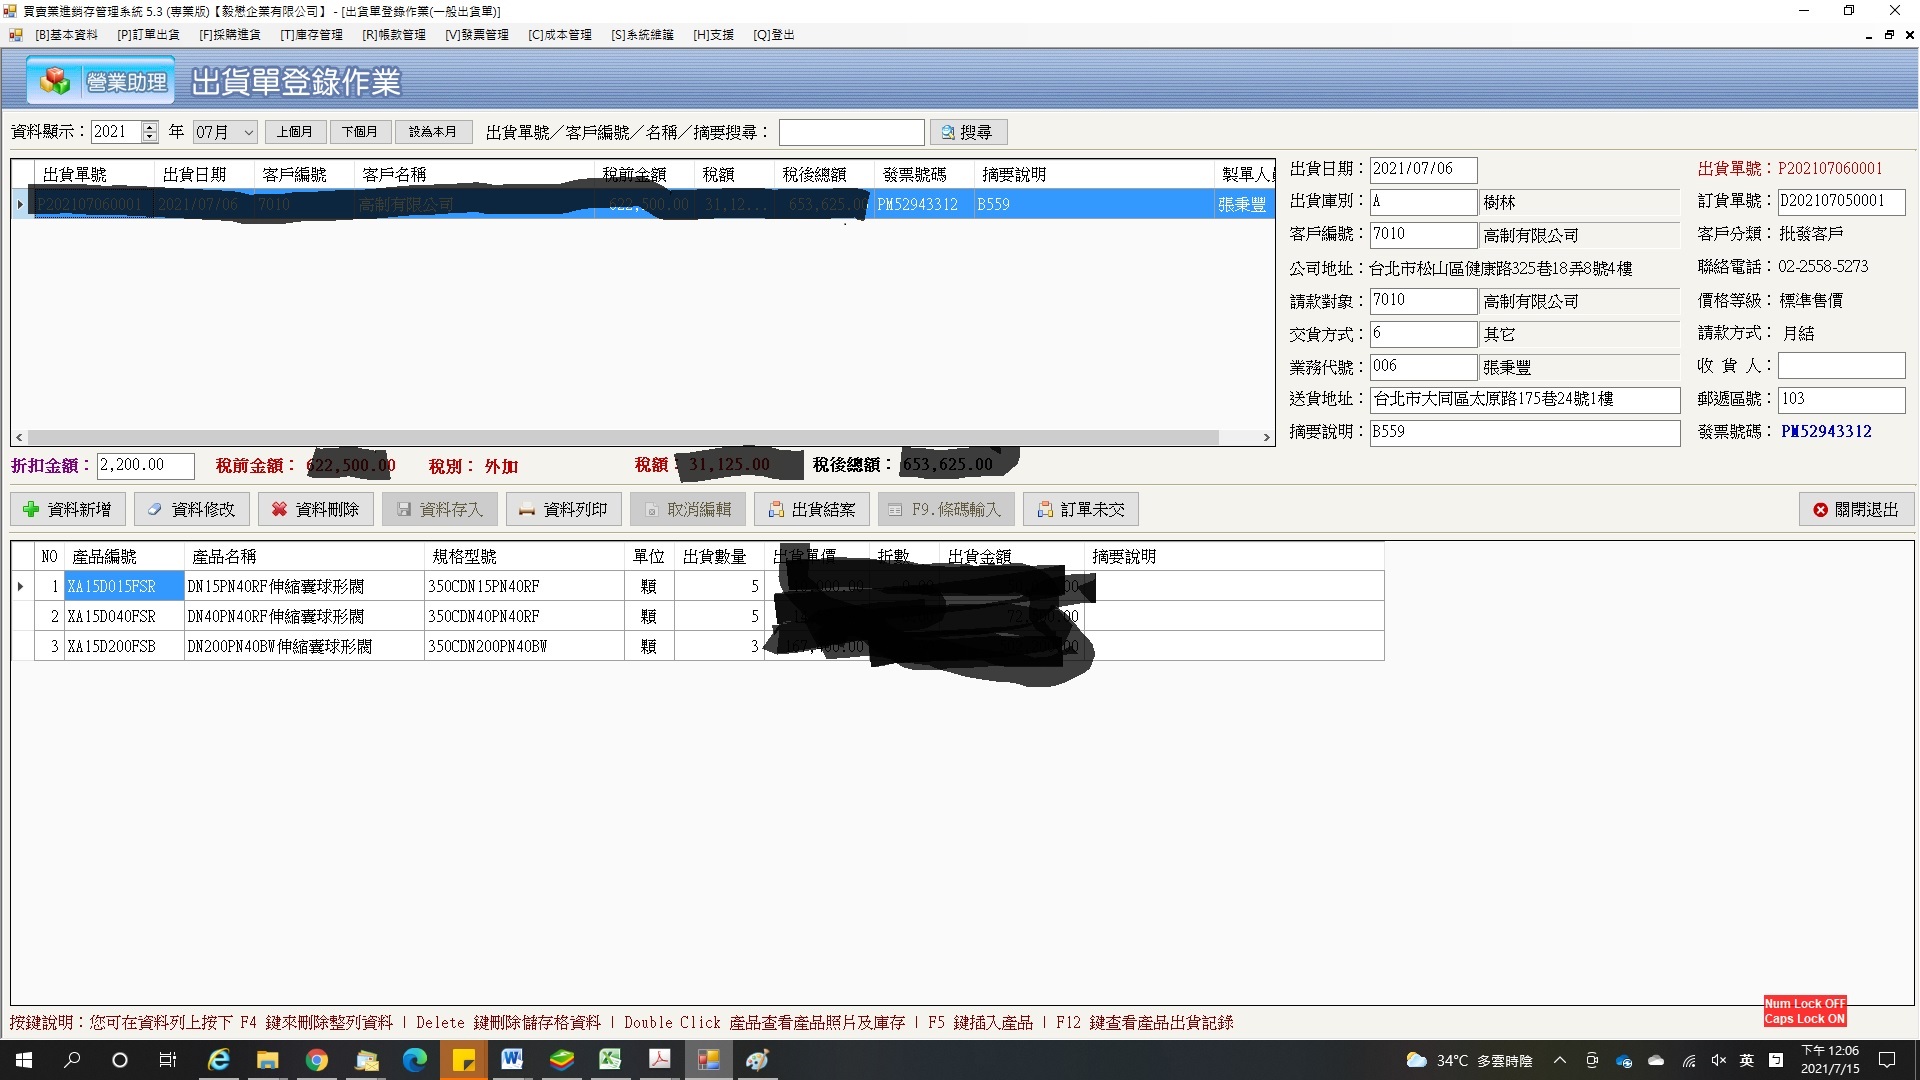Click the 營業助理 logo icon
Screen dimensions: 1920x1080
click(x=100, y=81)
